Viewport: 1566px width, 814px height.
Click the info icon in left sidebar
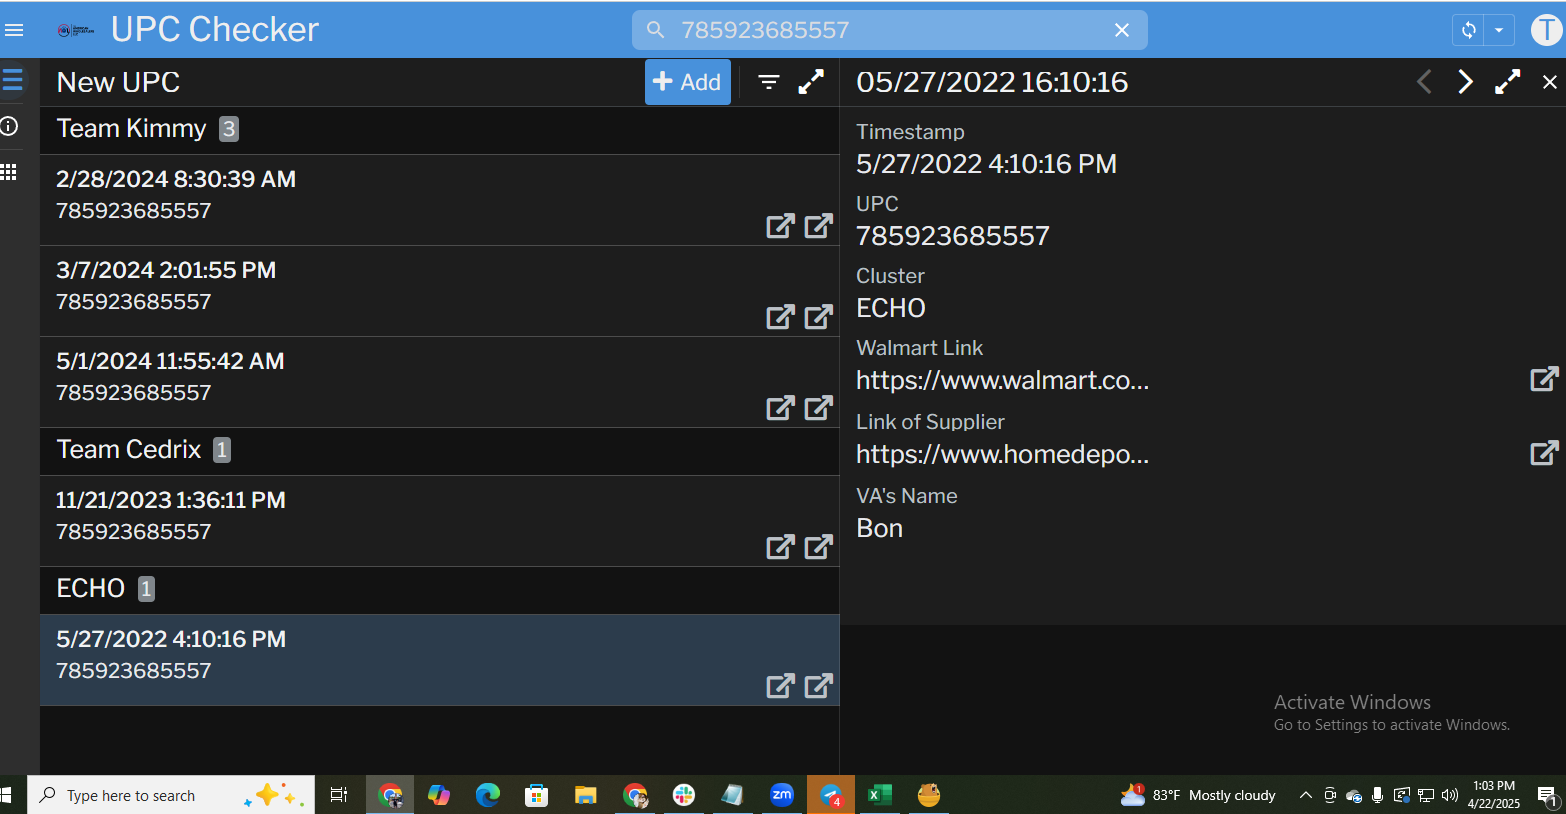coord(10,126)
